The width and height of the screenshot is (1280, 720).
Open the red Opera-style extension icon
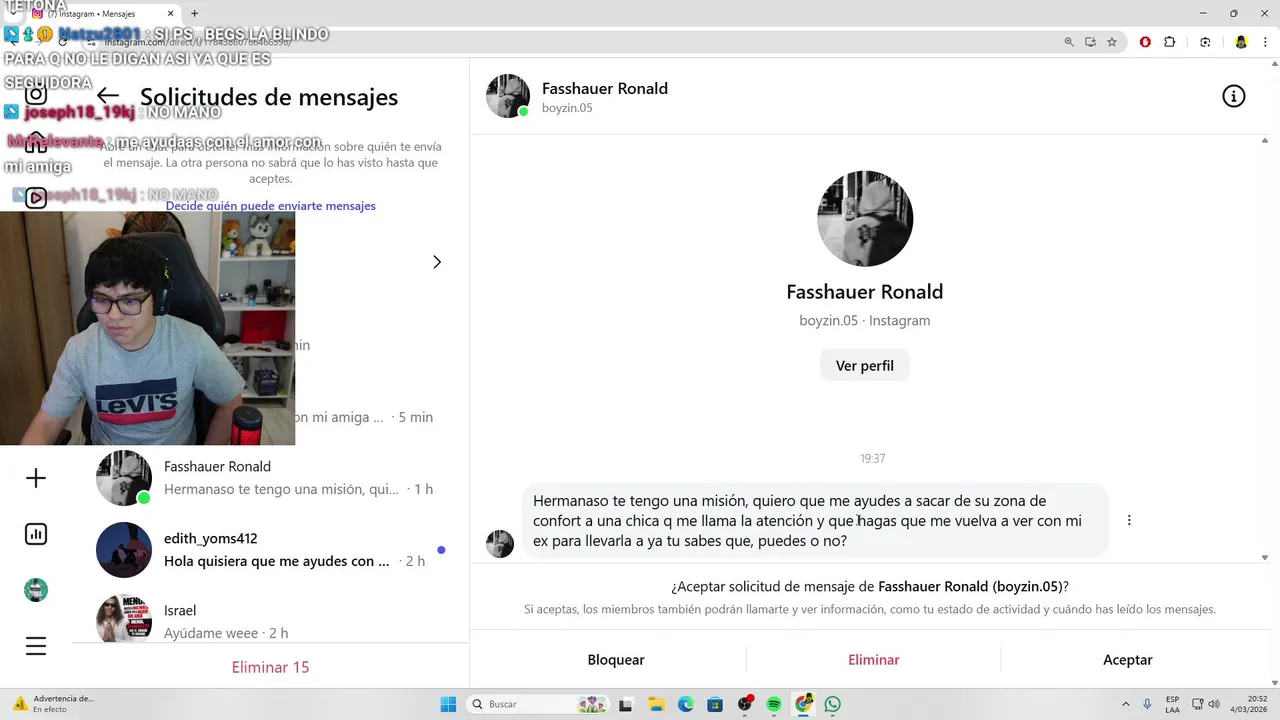1145,42
